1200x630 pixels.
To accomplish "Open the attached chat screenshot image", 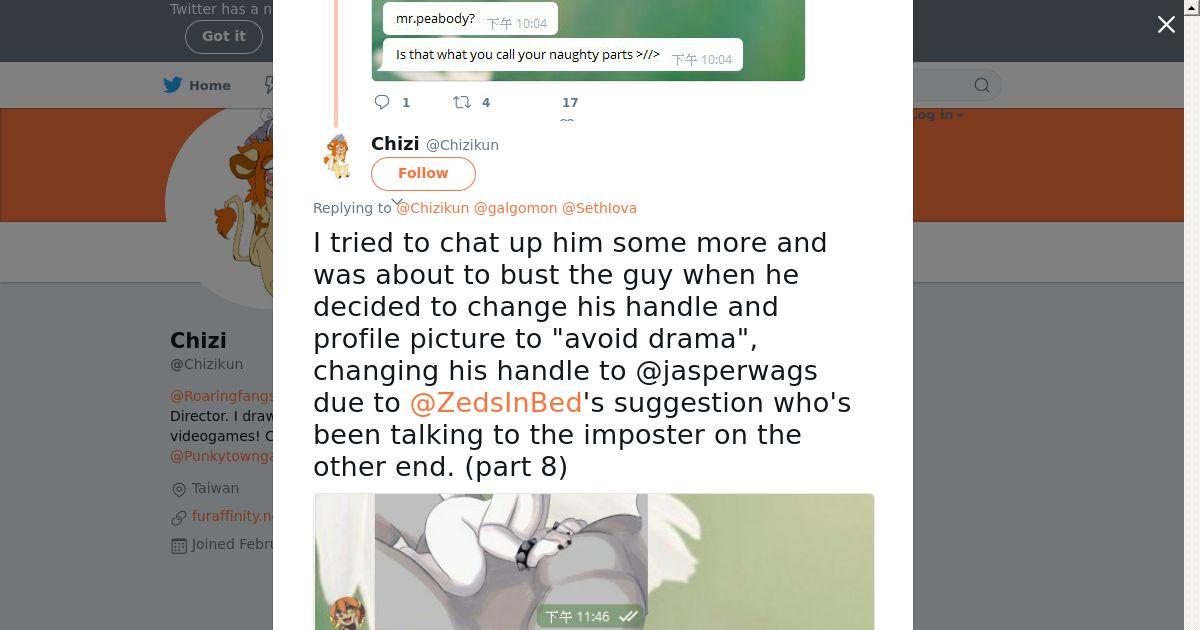I will click(594, 561).
